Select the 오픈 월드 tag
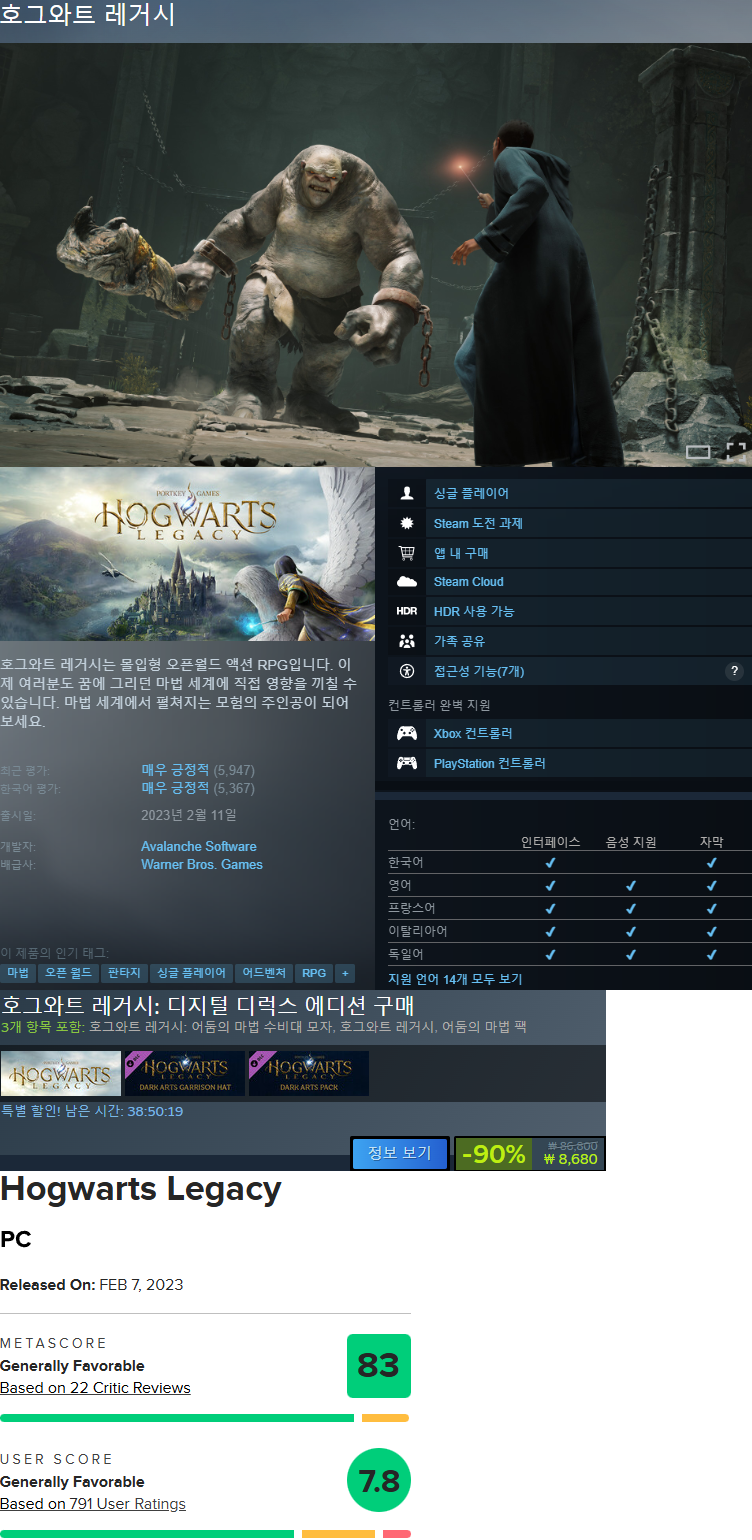This screenshot has height=1540, width=752. tap(68, 973)
